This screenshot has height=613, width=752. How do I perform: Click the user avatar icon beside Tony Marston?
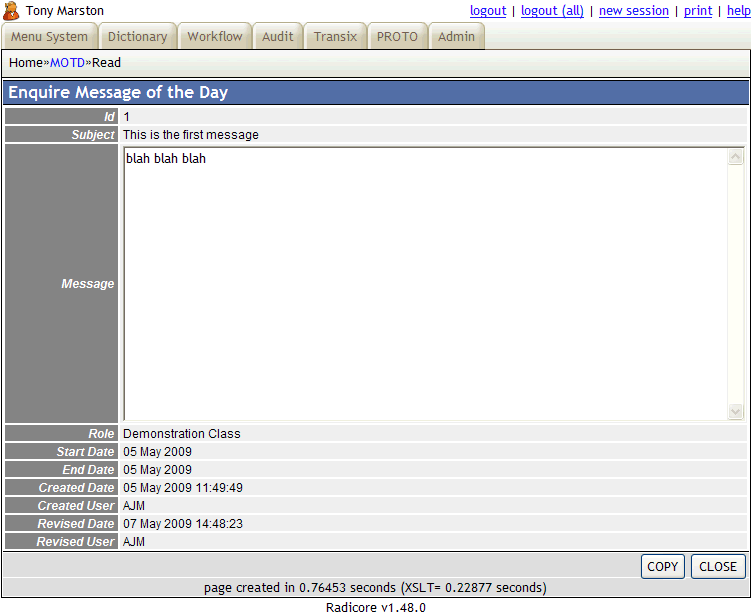pos(12,11)
